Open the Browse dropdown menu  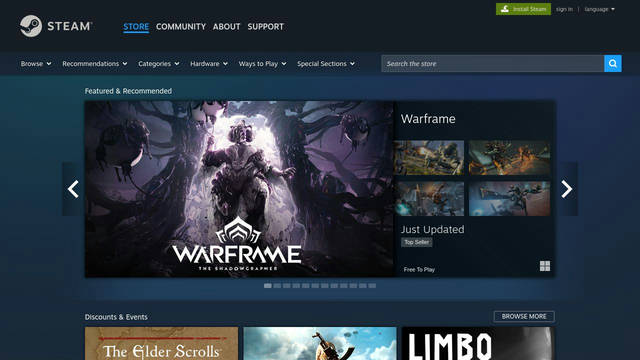click(36, 64)
